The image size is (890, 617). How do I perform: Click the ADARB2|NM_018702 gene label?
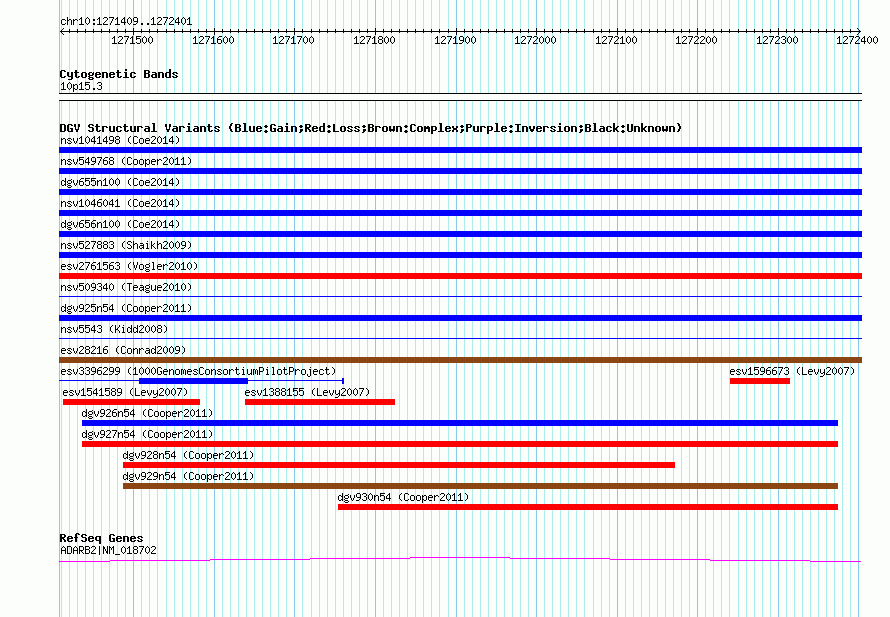click(108, 550)
